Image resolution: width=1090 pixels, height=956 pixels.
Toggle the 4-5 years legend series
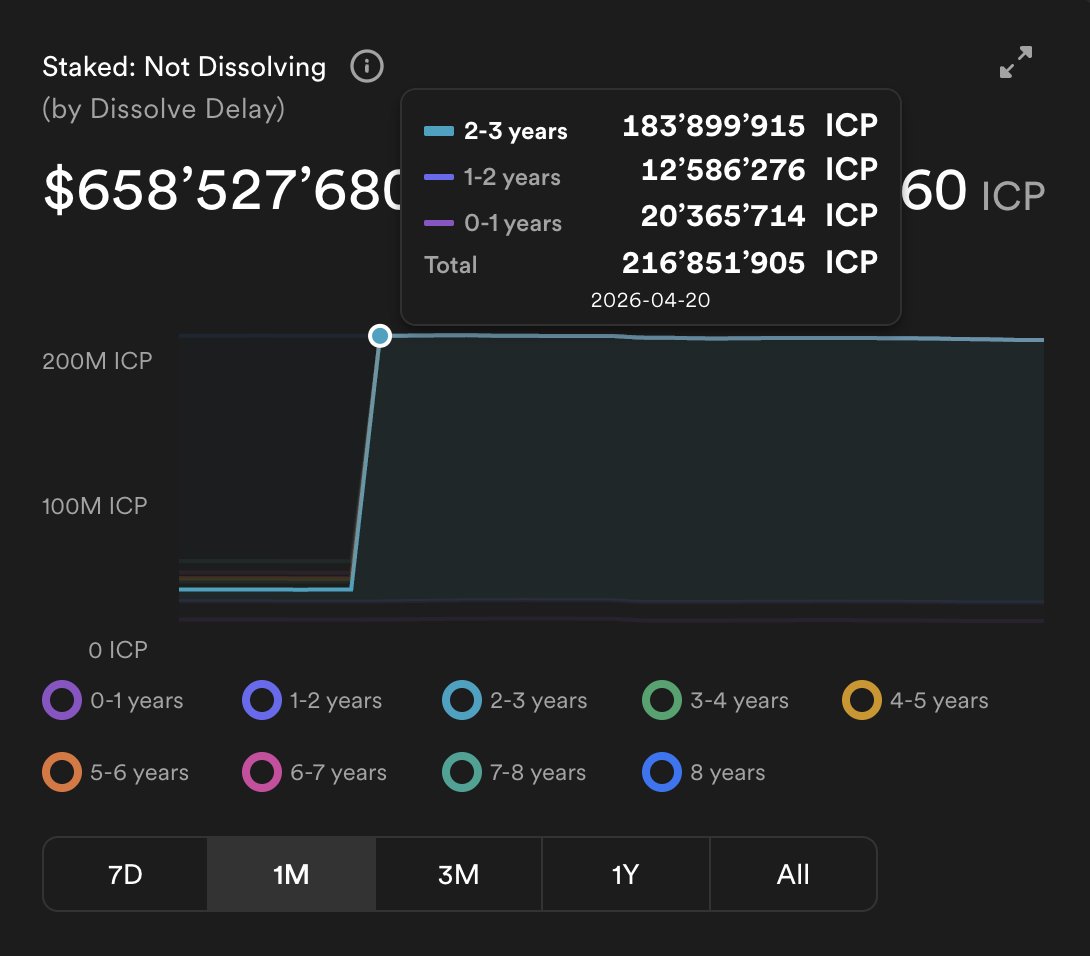(916, 700)
